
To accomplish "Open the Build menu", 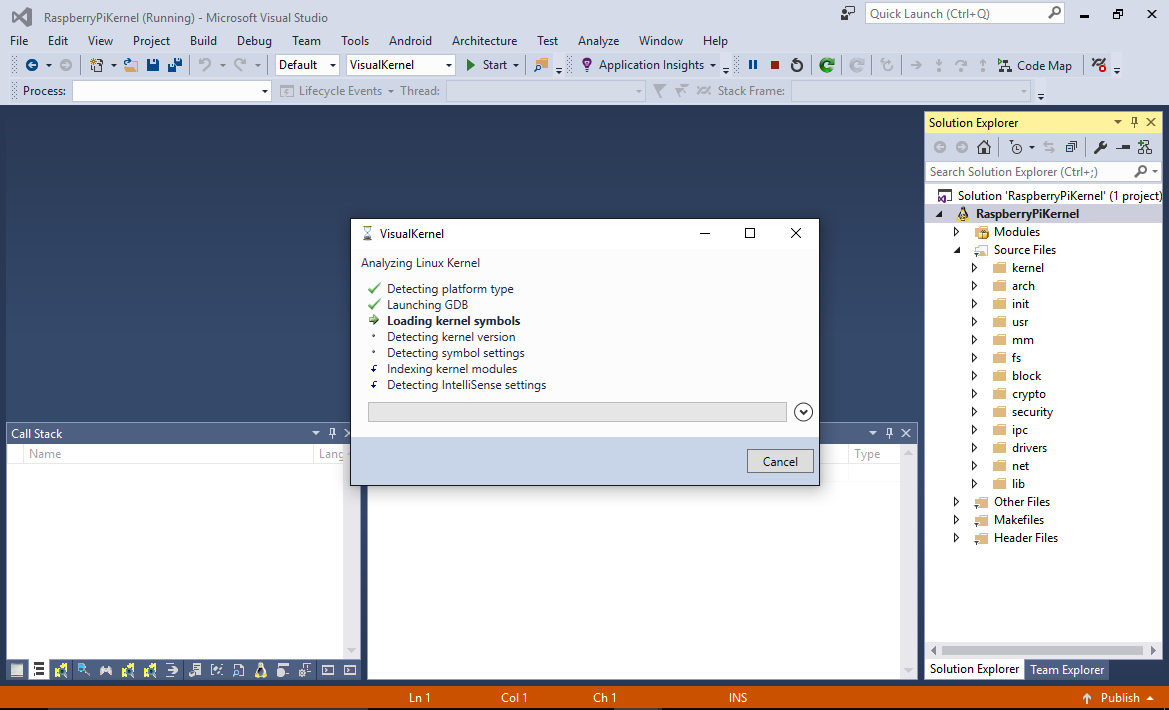I will pos(203,41).
